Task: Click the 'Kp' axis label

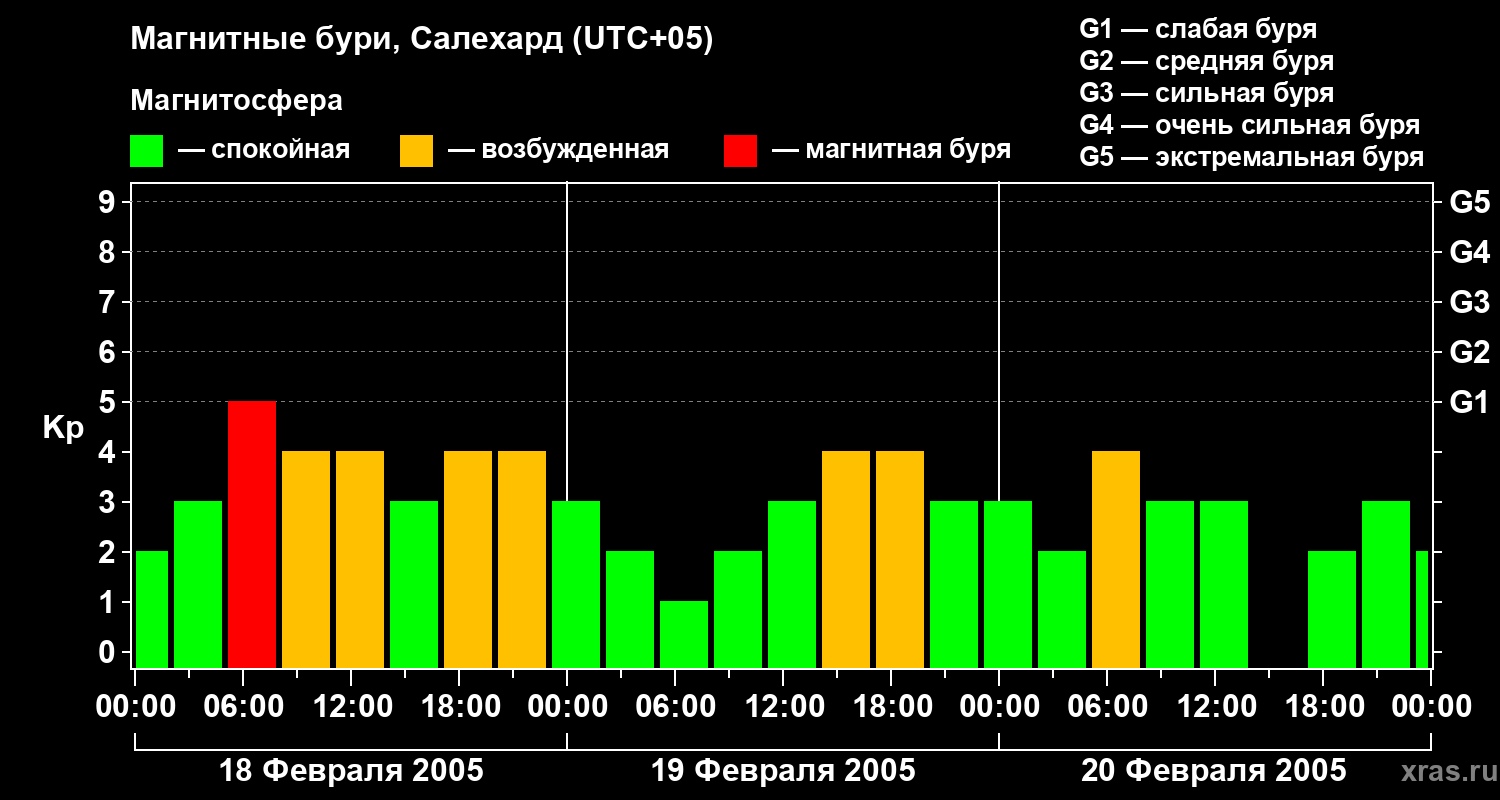Action: coord(63,428)
